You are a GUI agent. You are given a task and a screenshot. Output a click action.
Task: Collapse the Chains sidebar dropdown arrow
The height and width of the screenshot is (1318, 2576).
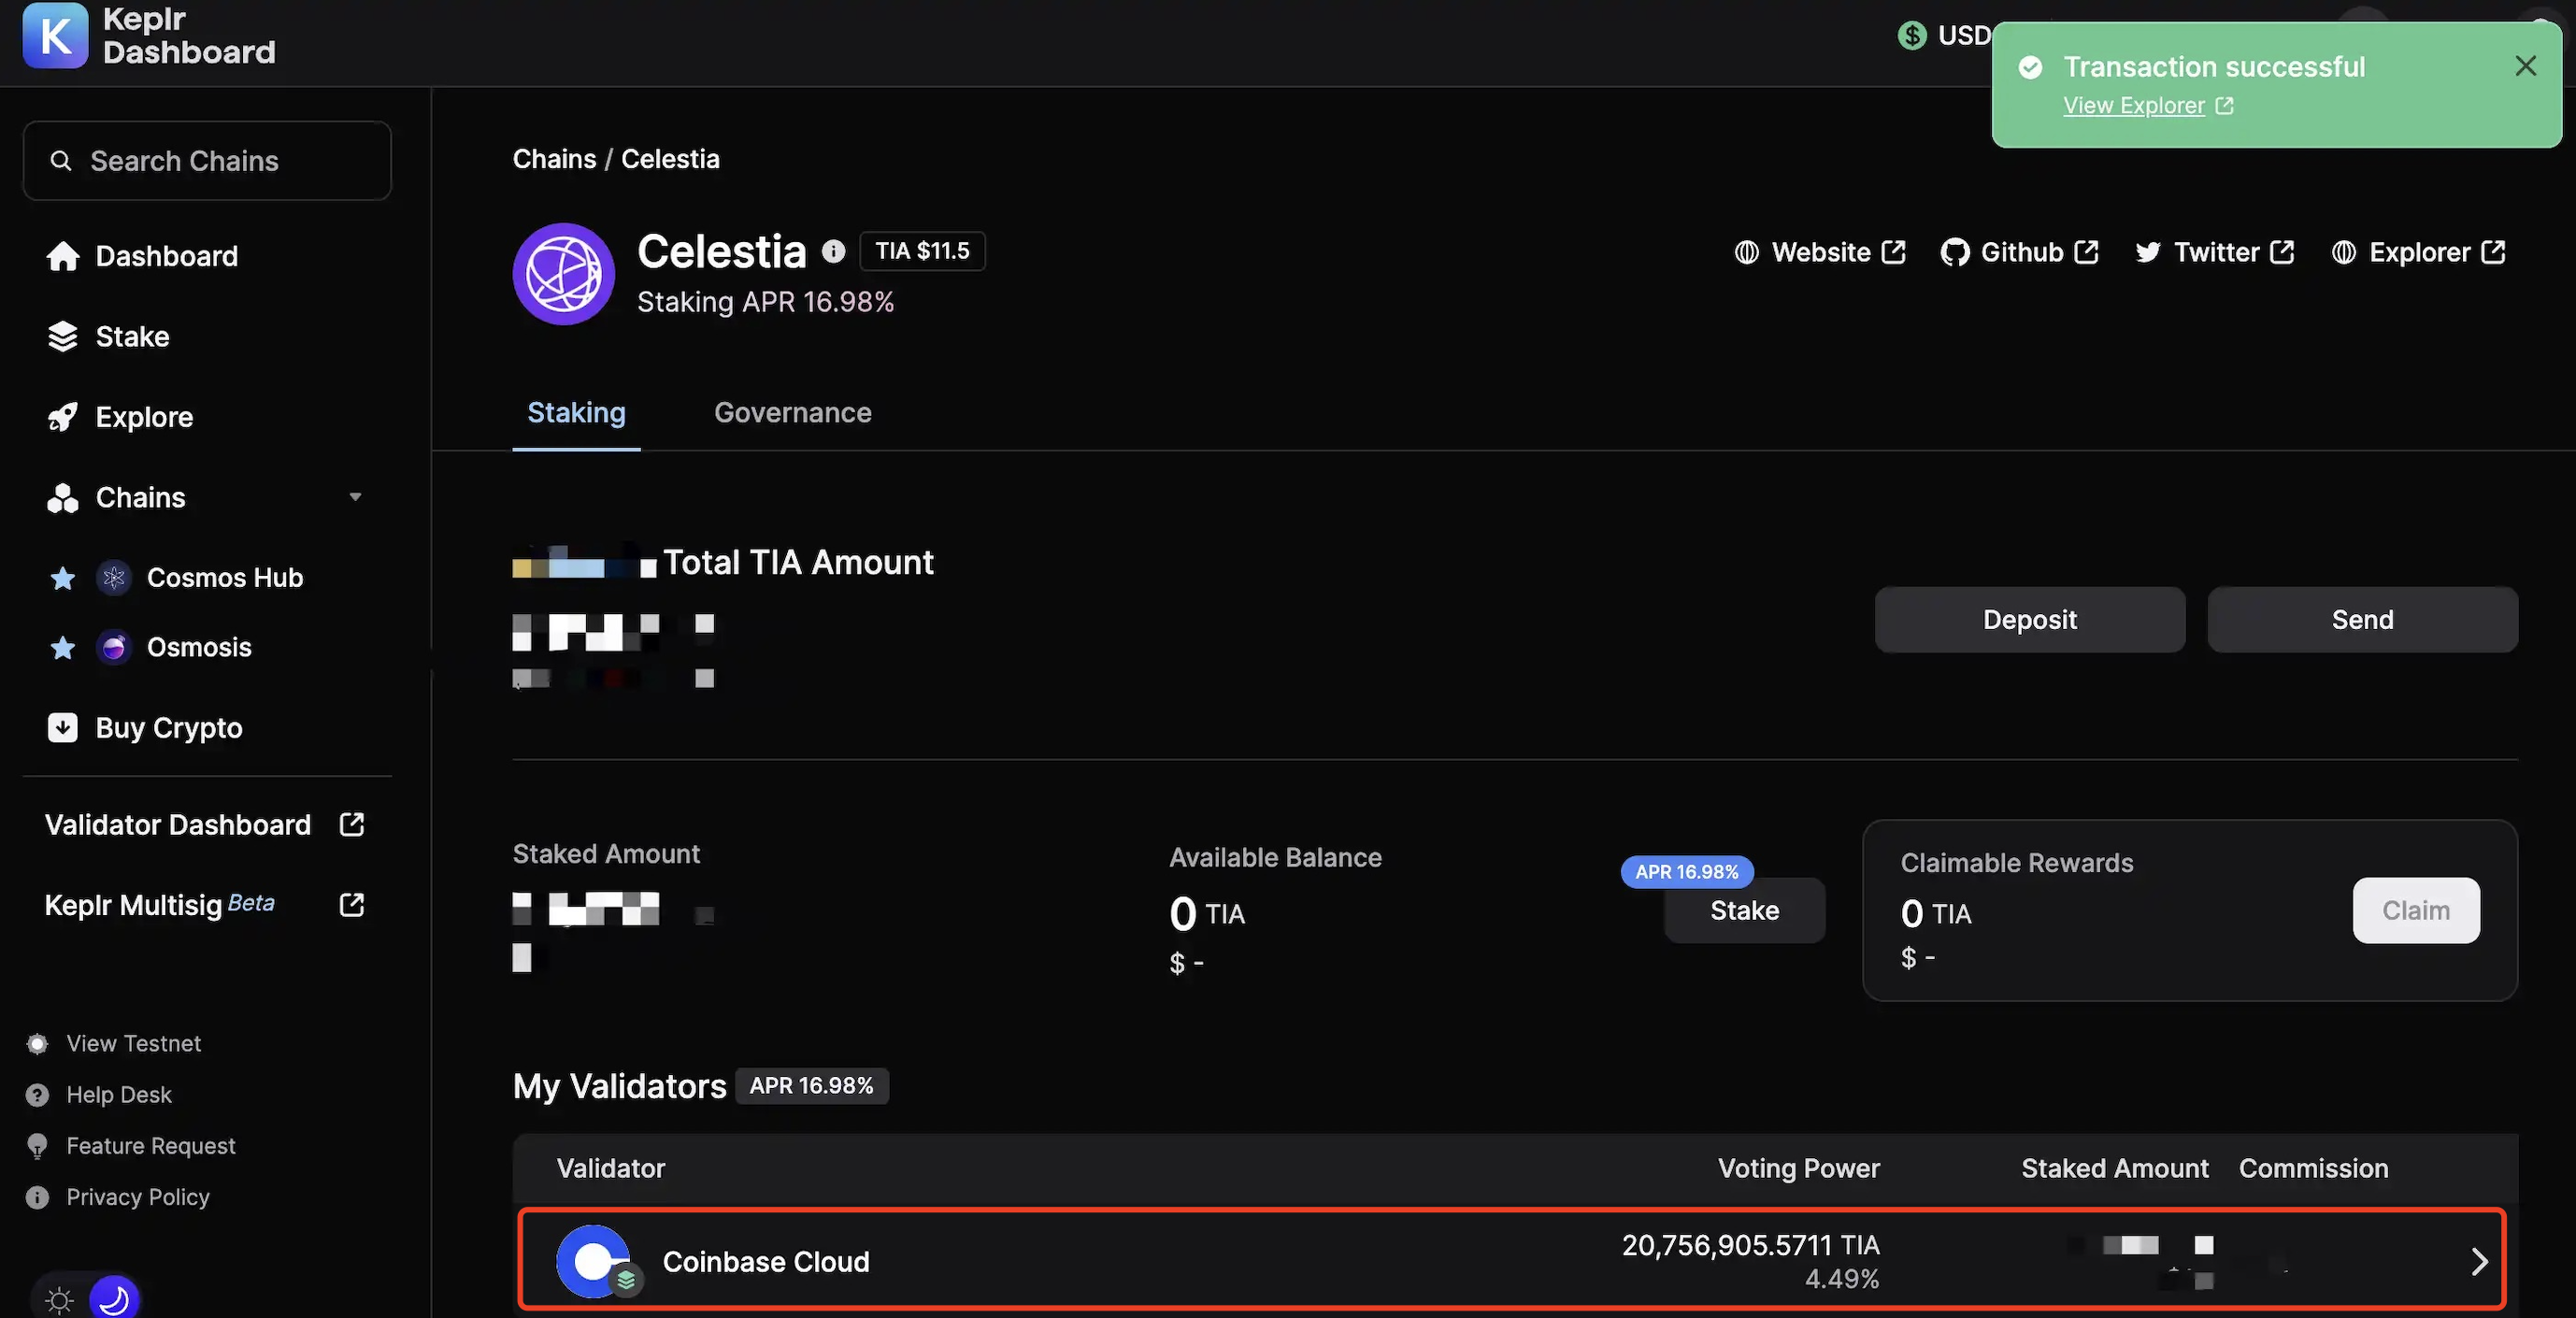coord(355,497)
